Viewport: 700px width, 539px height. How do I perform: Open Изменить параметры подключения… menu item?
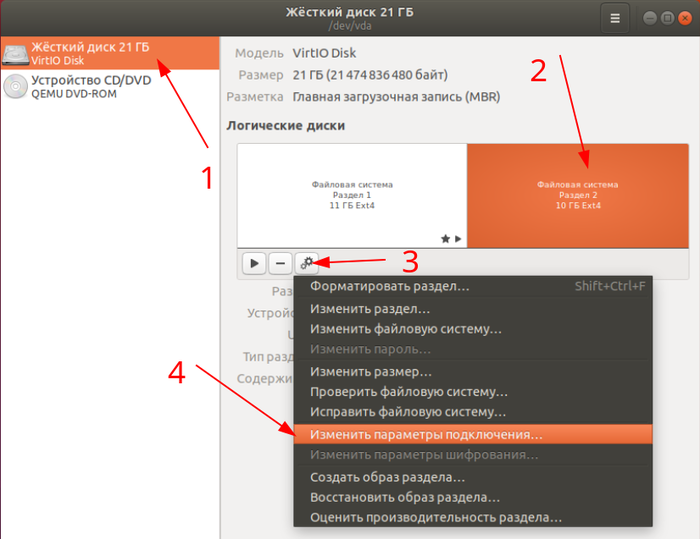coord(426,435)
